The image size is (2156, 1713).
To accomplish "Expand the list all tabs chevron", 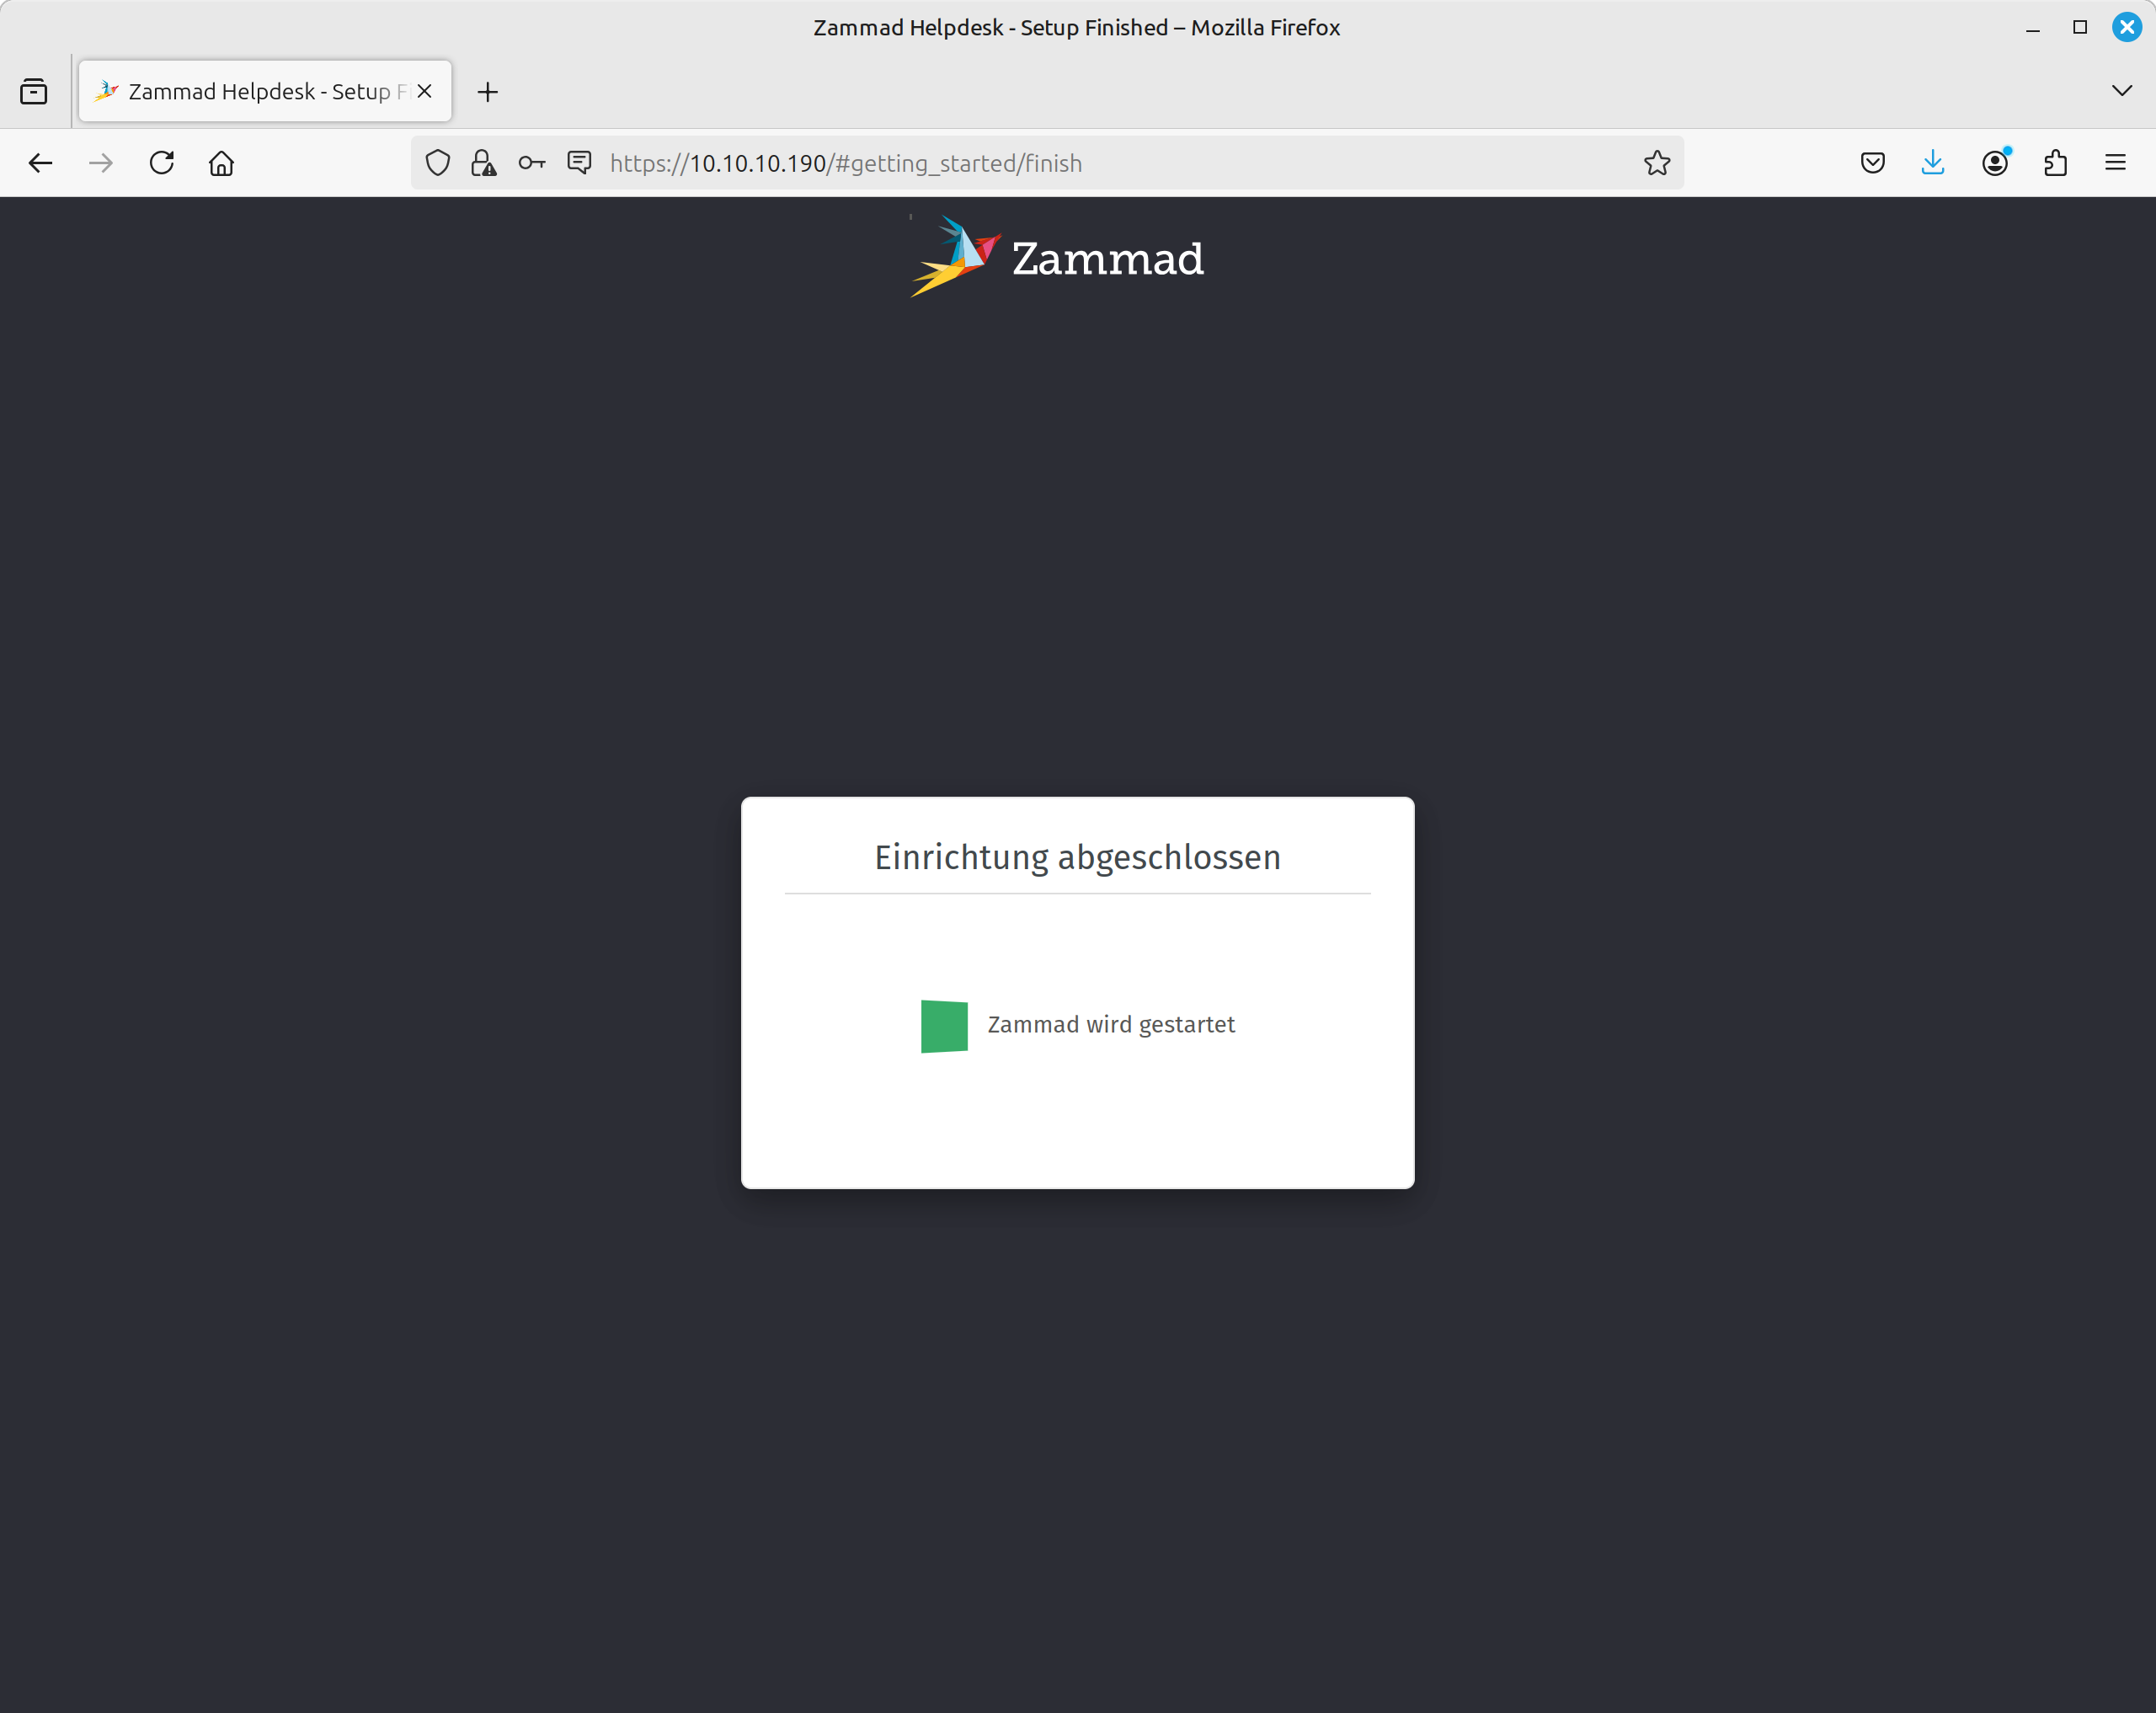I will pyautogui.click(x=2121, y=91).
